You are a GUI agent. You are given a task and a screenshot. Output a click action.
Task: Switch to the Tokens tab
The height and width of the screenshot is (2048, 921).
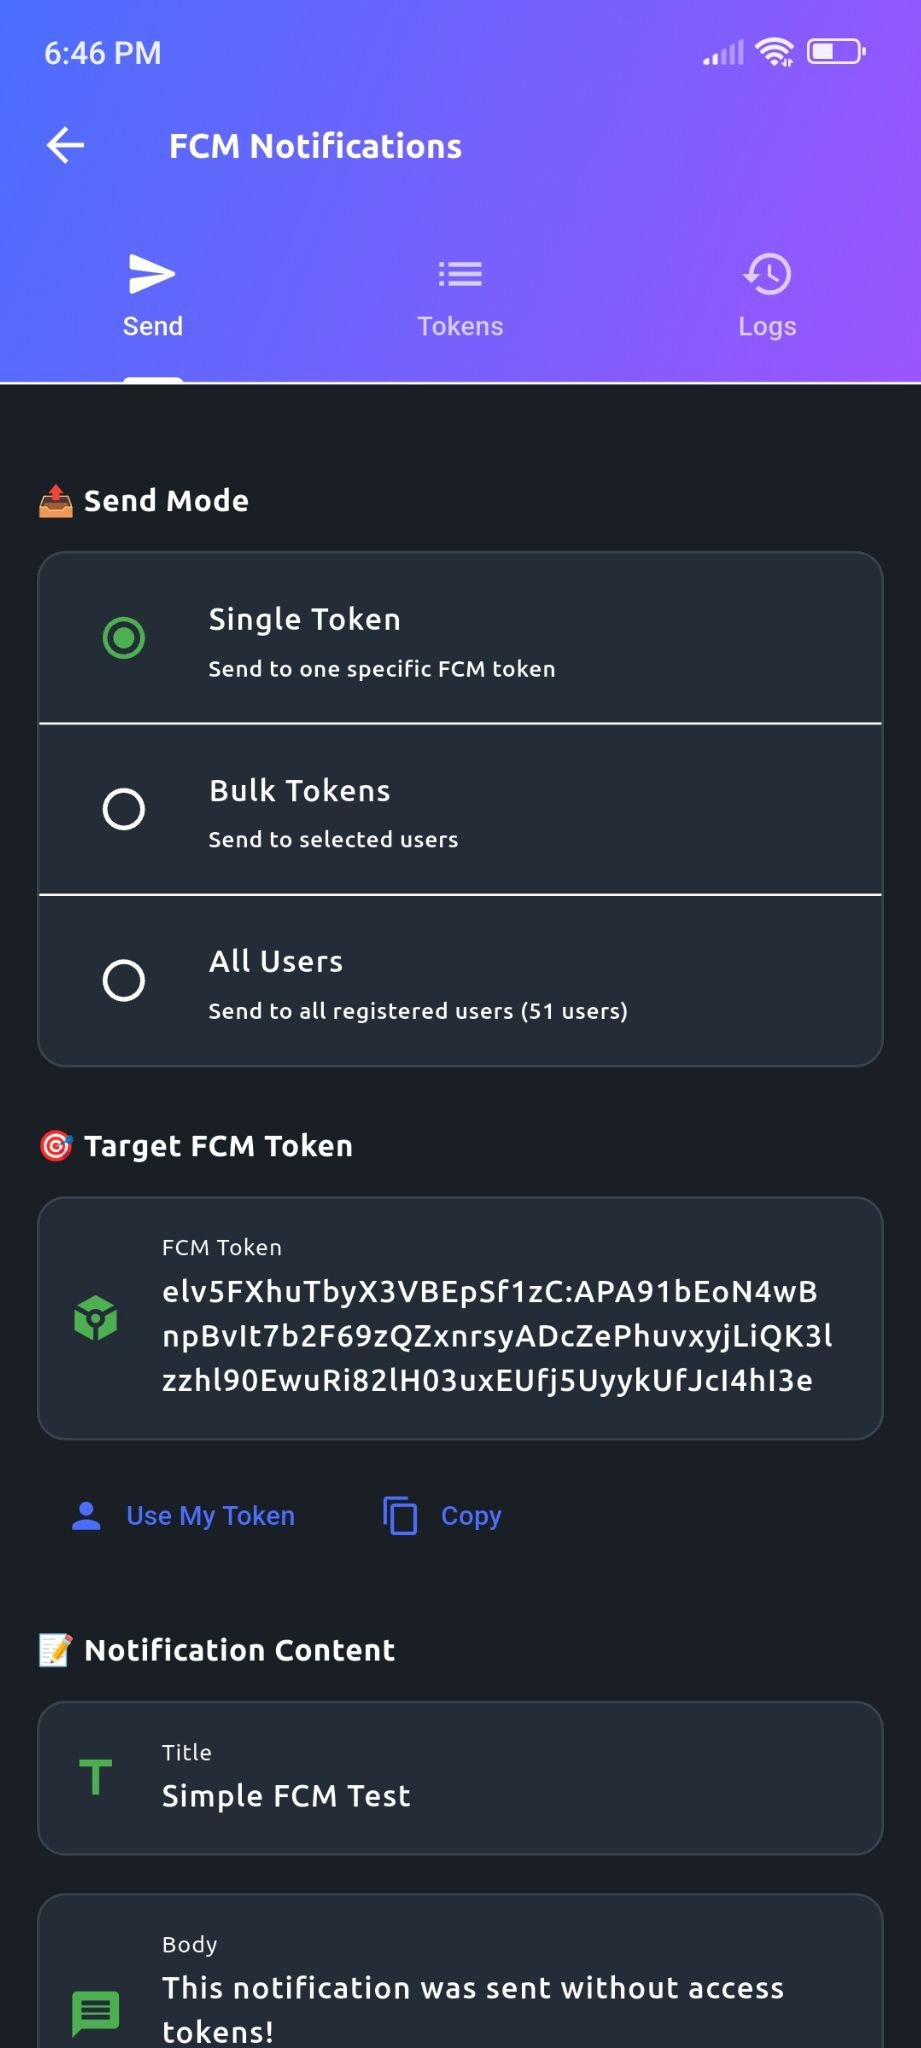tap(460, 297)
